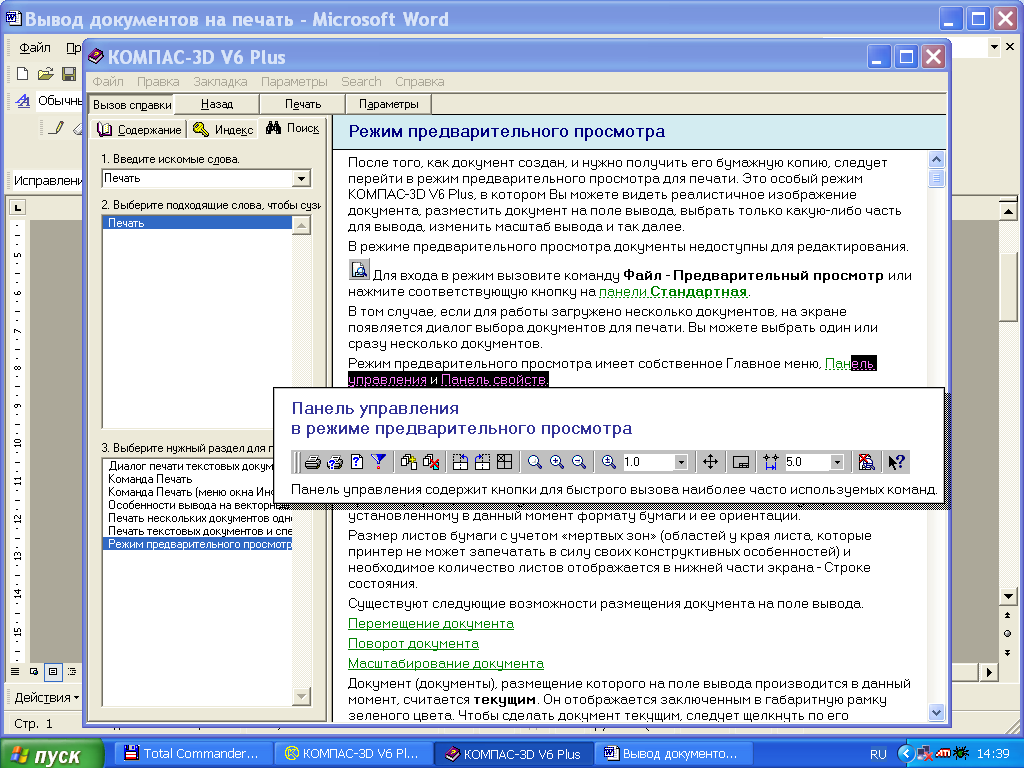Follow the 'панели Стандартная' link
1024x768 pixels.
[x=673, y=291]
